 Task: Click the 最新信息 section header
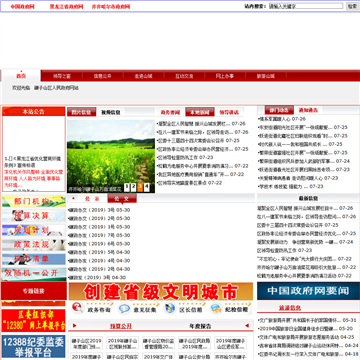point(308,198)
